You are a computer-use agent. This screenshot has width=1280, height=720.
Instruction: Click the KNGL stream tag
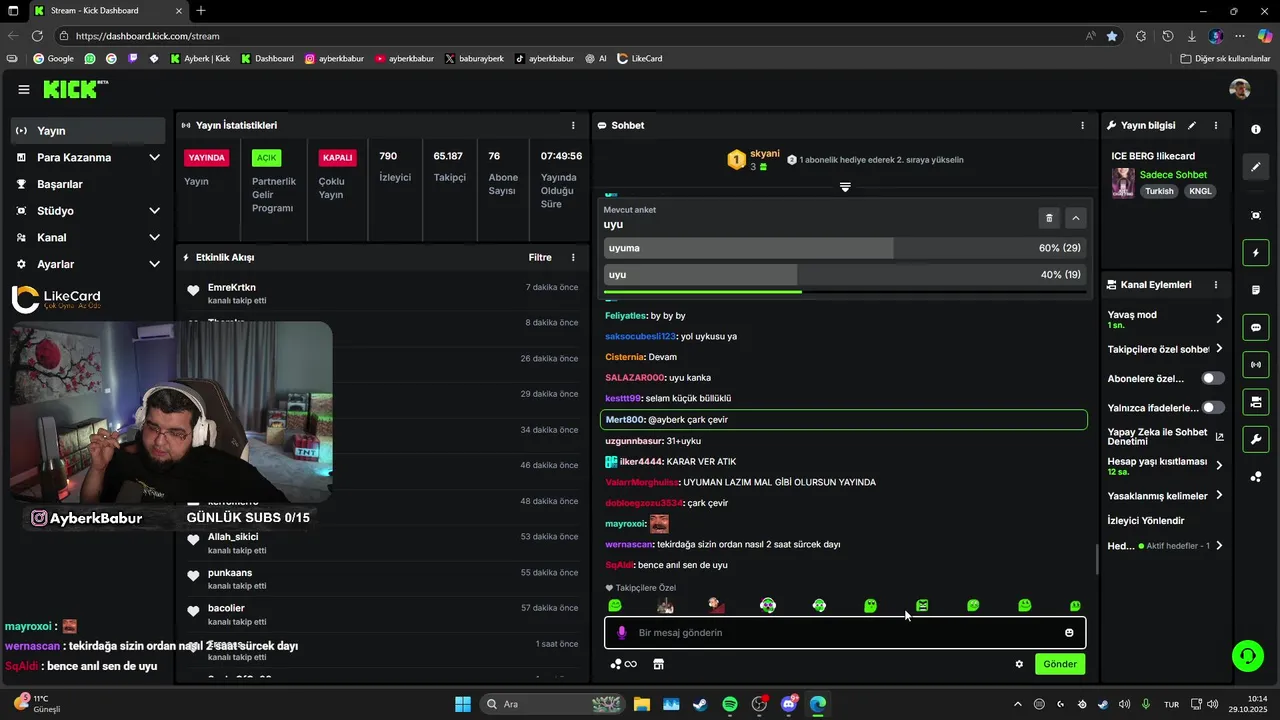point(1200,191)
